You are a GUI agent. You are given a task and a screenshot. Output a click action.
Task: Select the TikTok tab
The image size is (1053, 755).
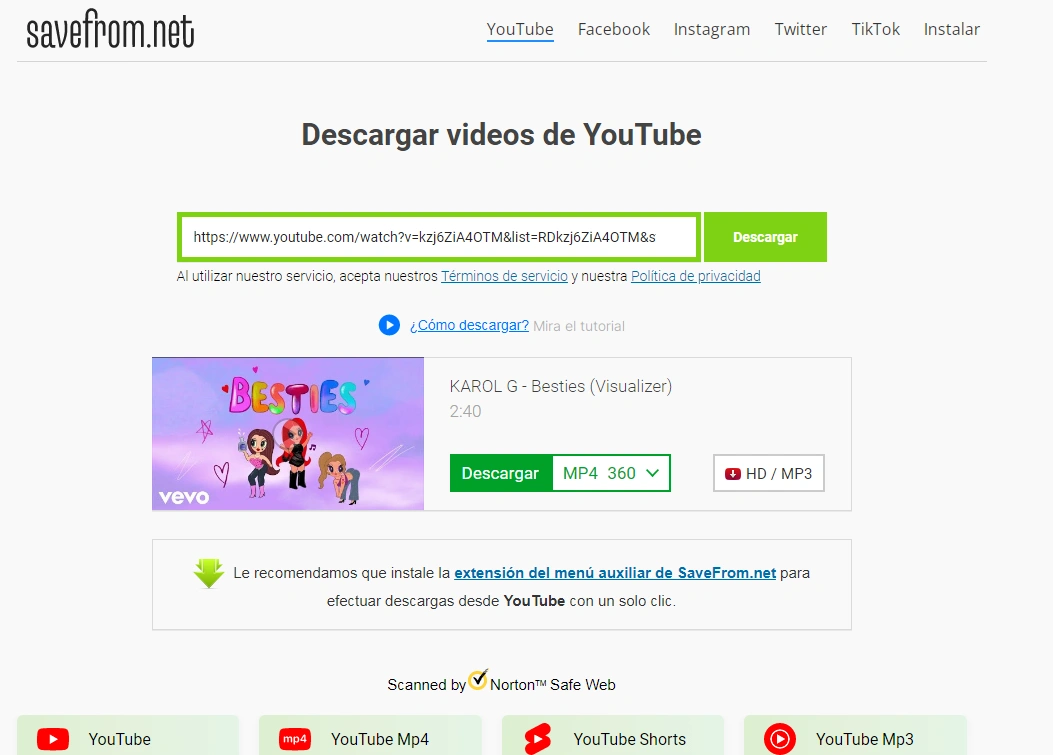point(876,29)
